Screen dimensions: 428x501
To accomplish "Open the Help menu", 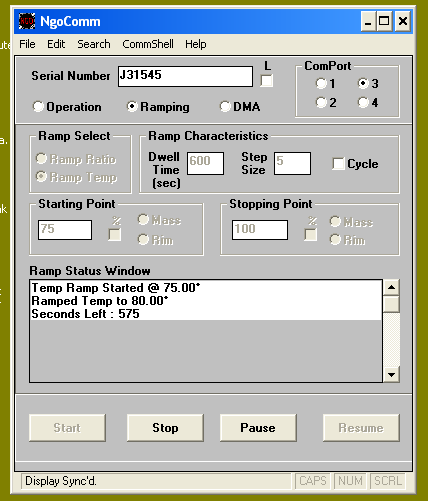I will [196, 44].
